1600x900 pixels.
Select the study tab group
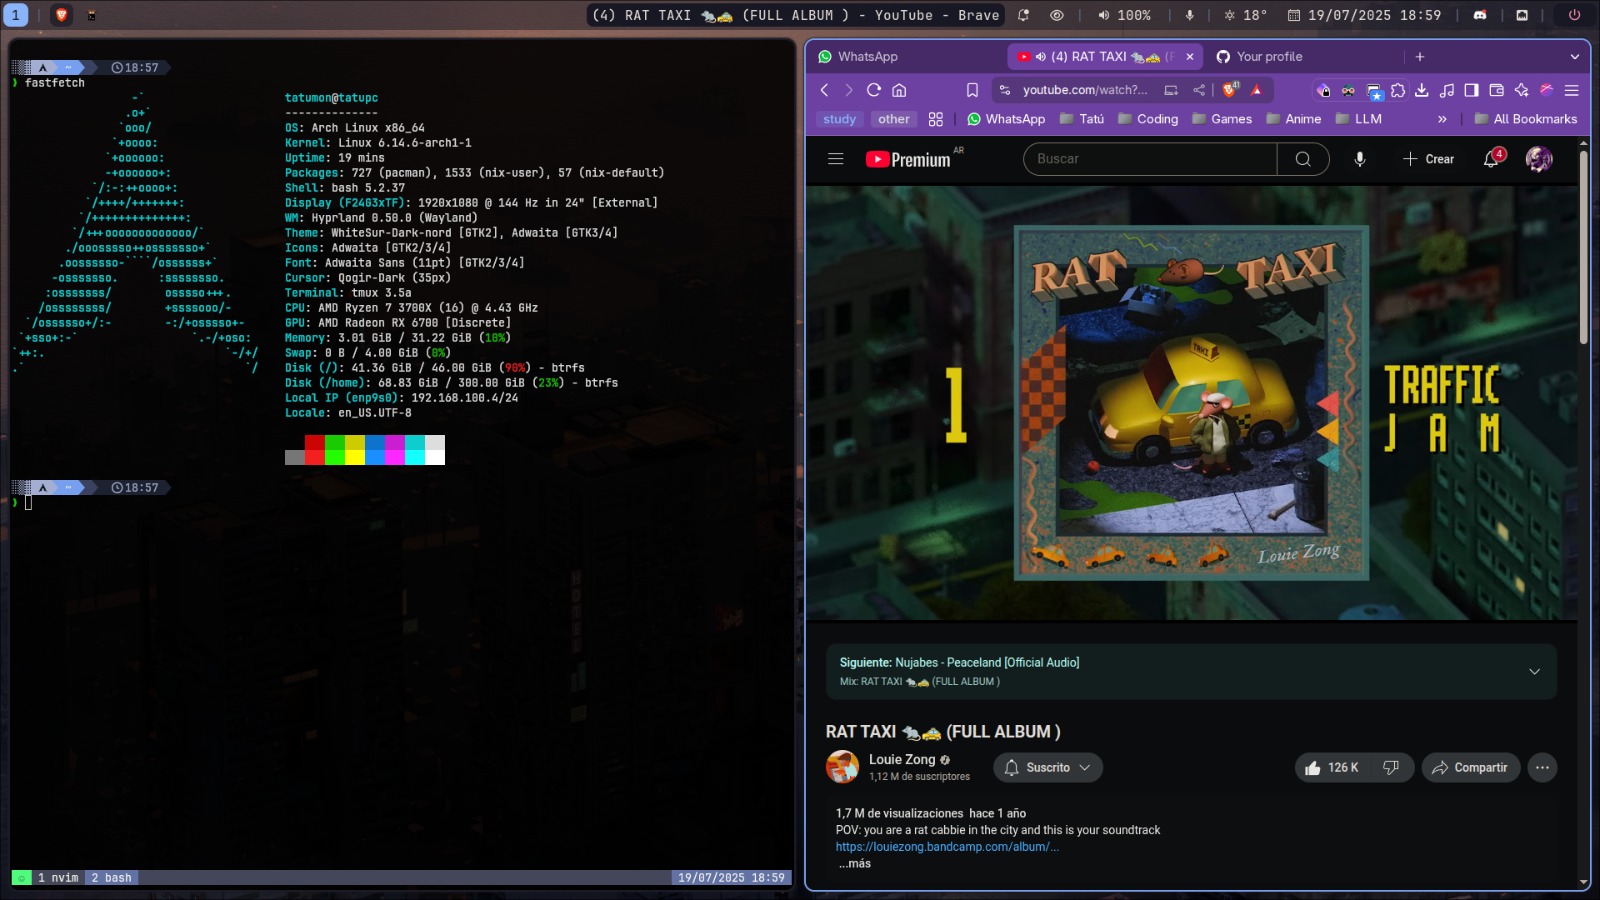840,119
